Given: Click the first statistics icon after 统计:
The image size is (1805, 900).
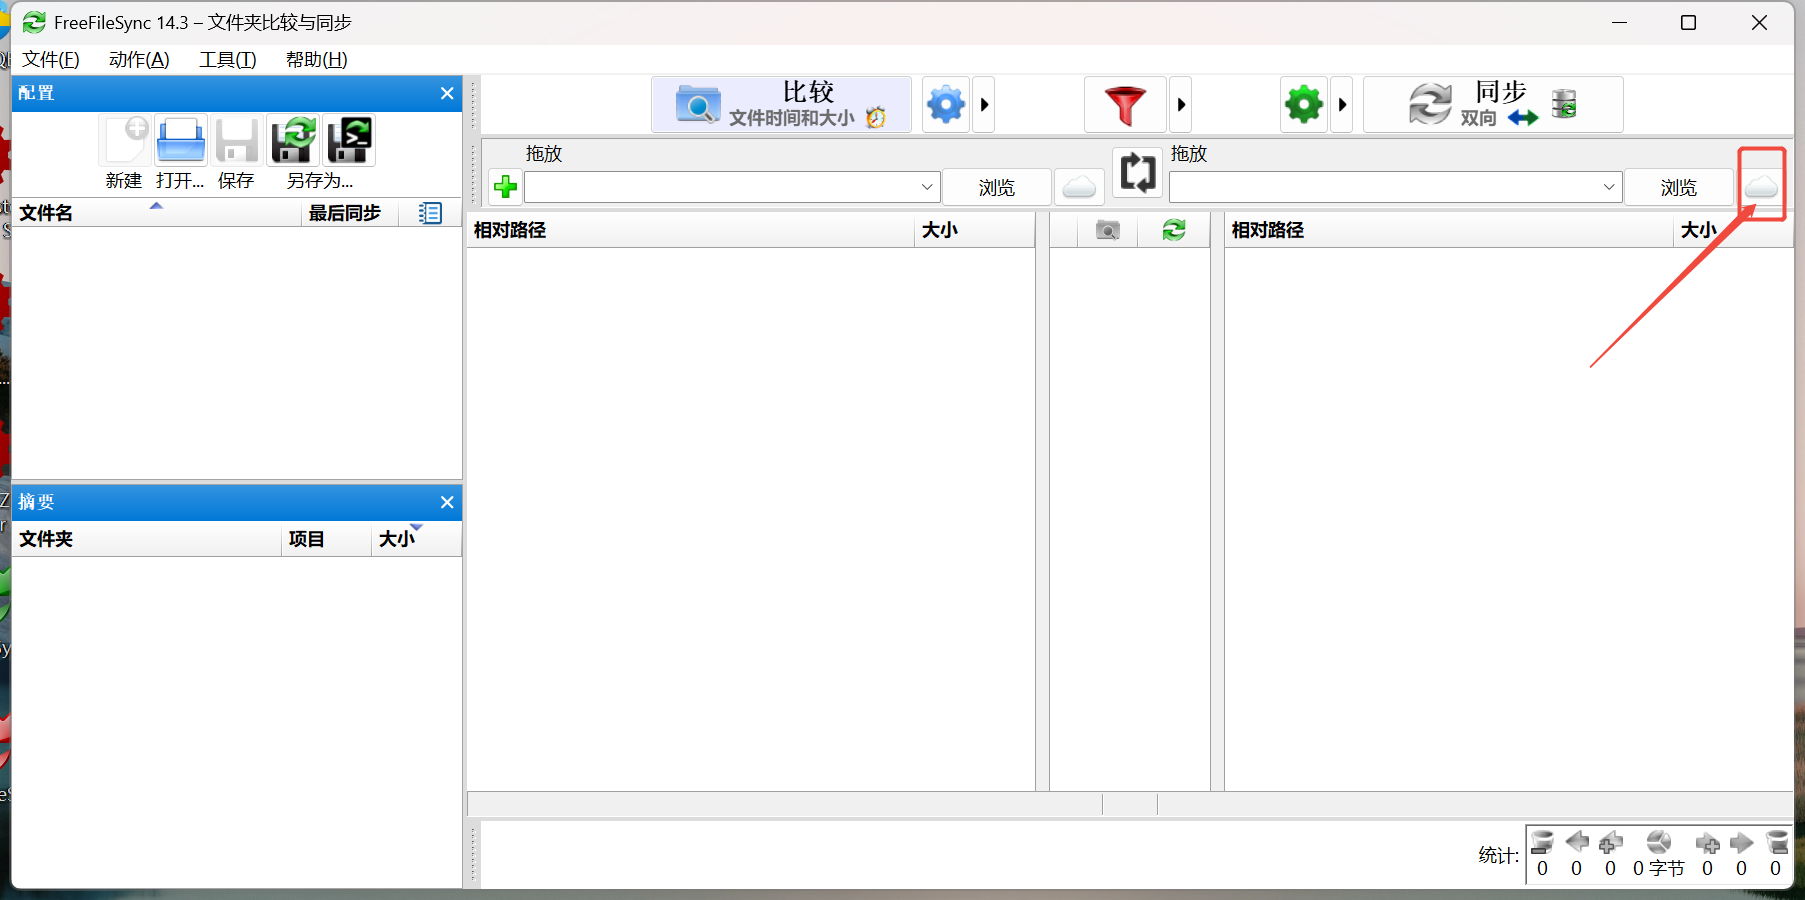Looking at the screenshot, I should click(x=1542, y=842).
